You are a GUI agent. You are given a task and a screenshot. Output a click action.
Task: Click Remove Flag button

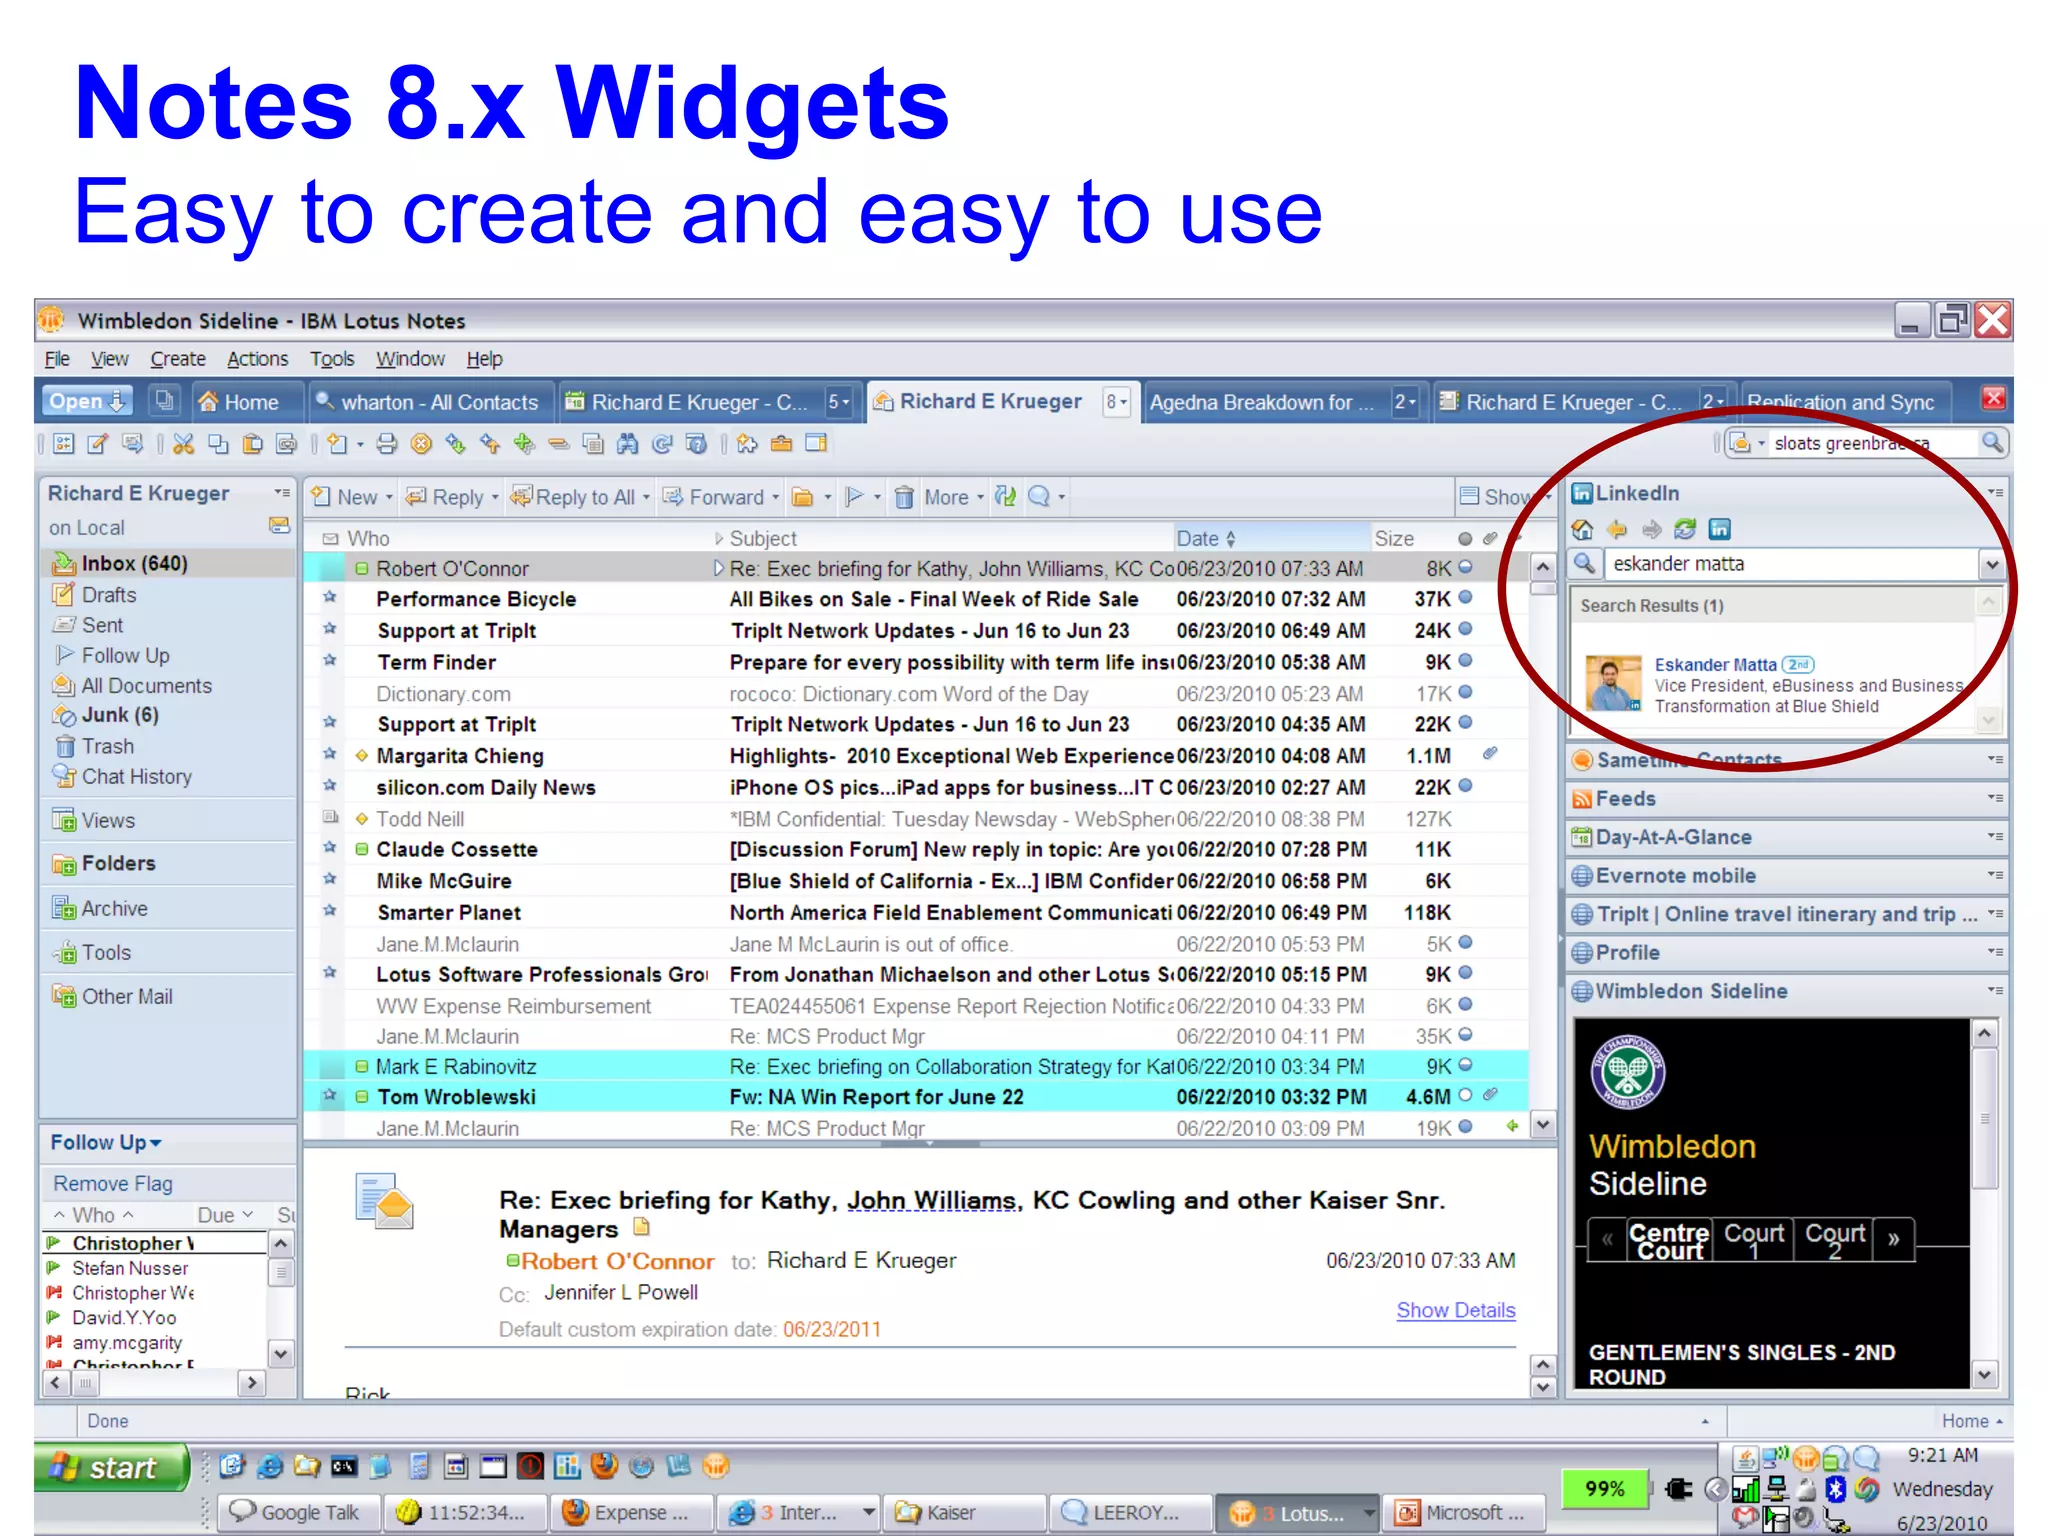113,1183
